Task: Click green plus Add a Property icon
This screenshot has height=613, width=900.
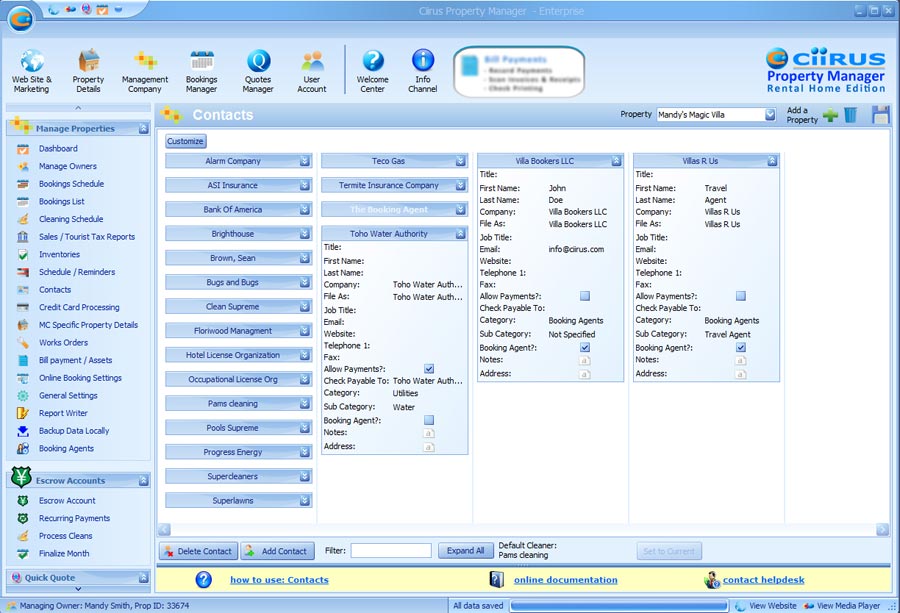Action: 830,115
